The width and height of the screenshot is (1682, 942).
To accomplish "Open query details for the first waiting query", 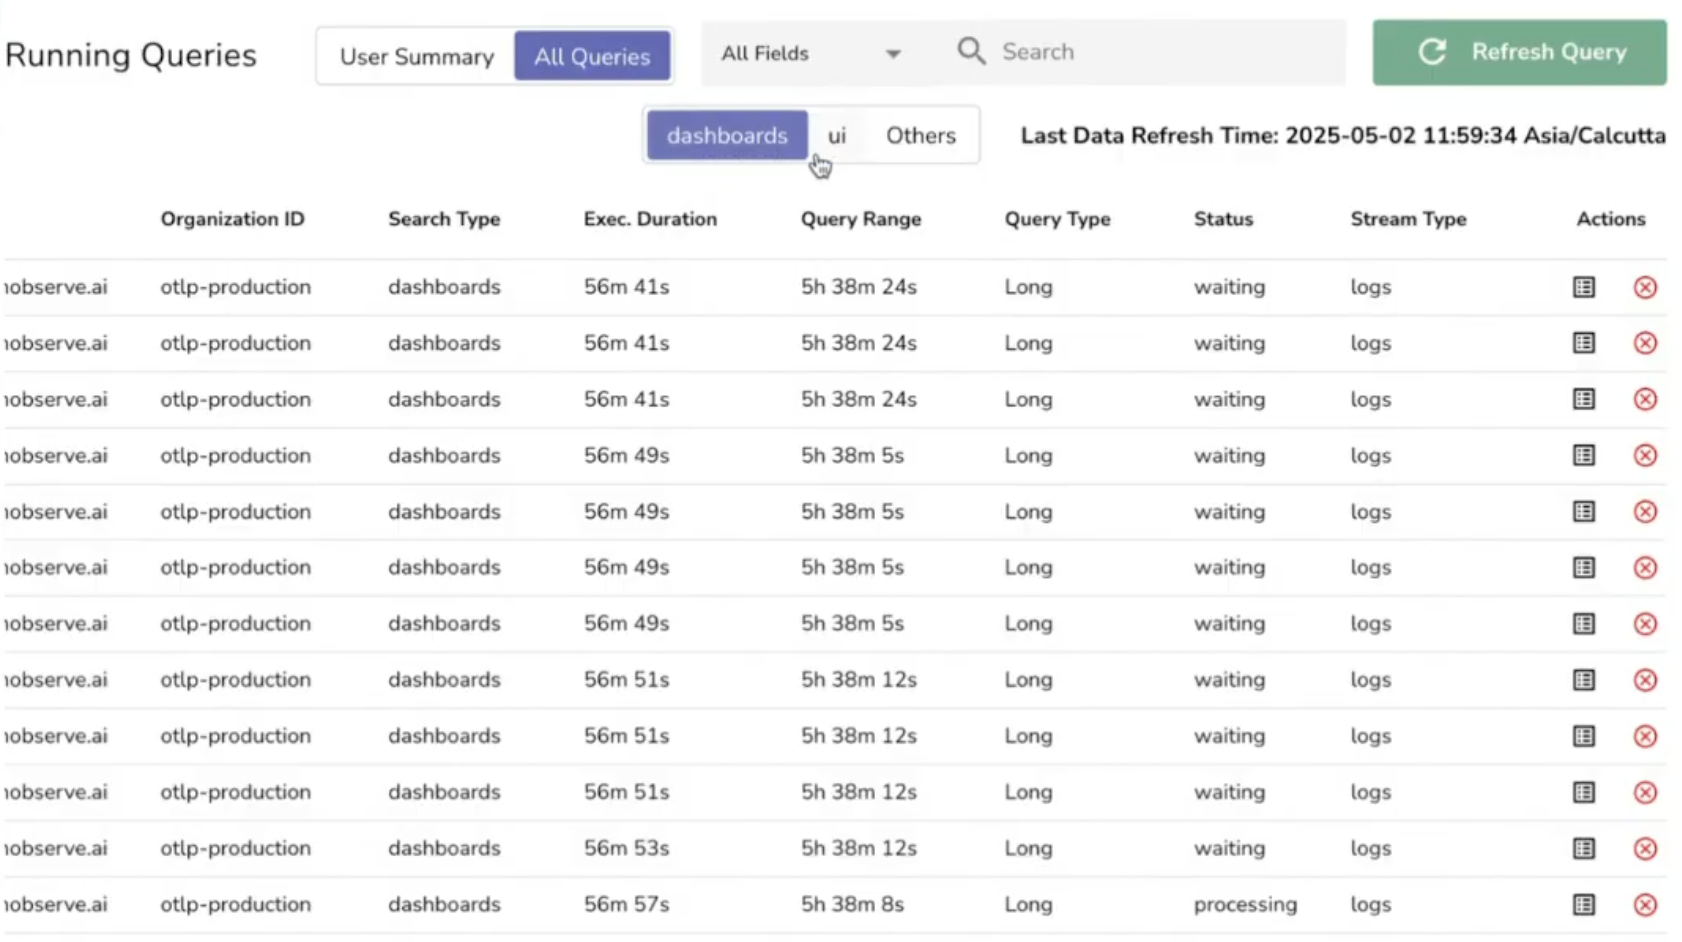I will coord(1583,287).
